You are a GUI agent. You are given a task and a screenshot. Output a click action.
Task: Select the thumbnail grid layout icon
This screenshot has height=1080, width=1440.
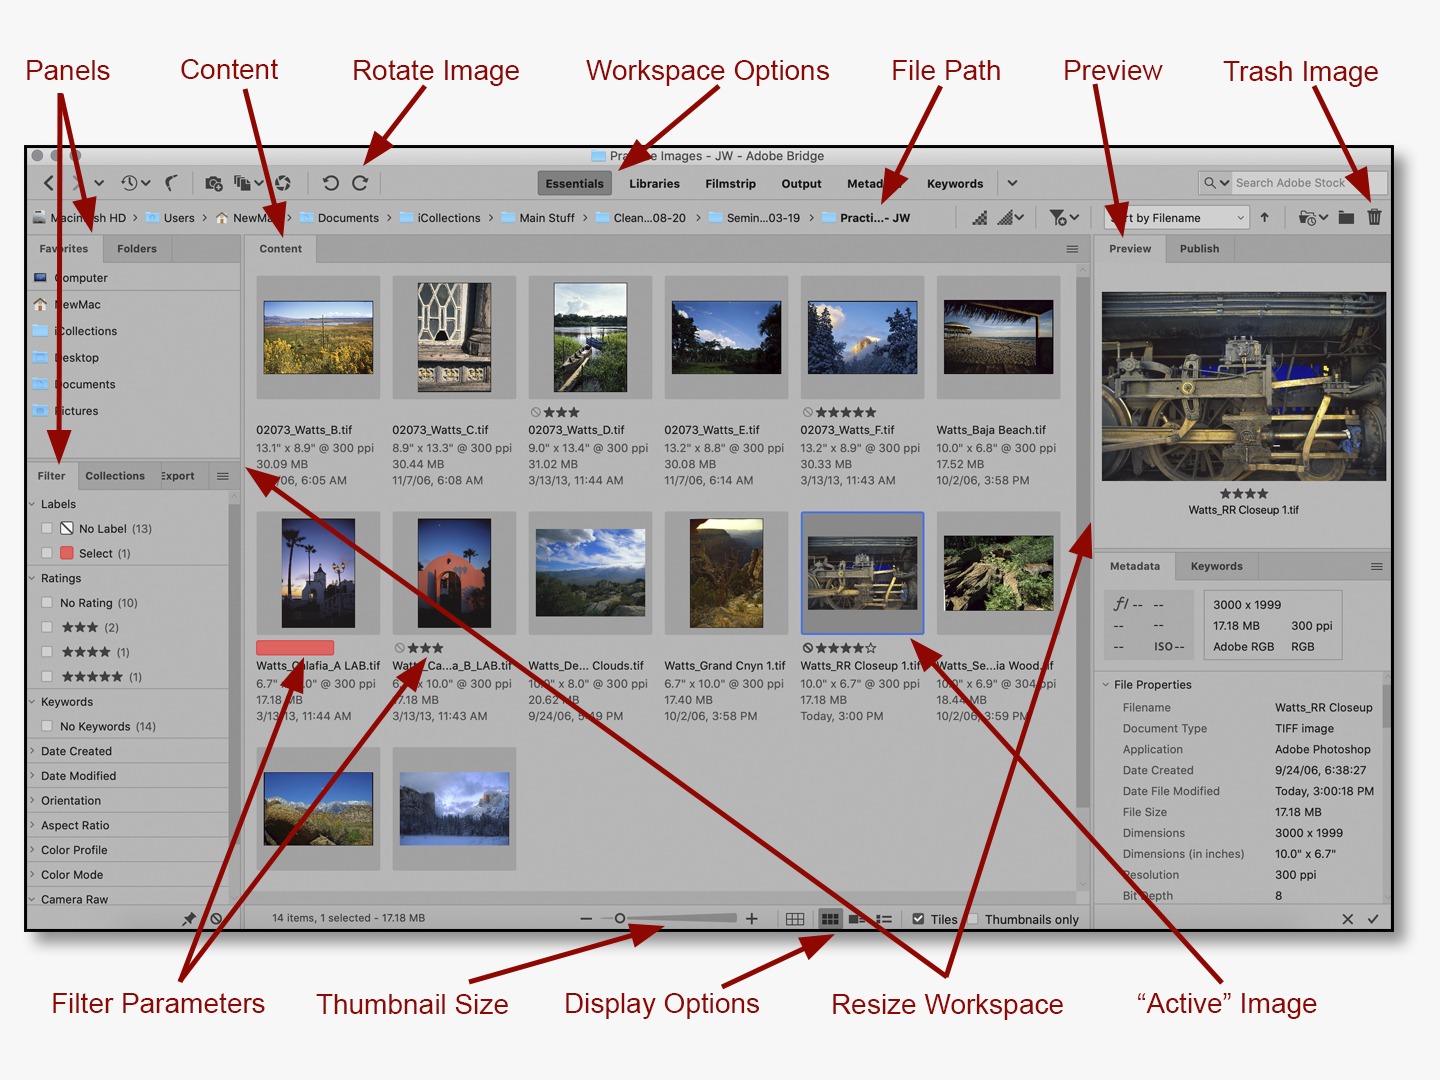(x=830, y=918)
